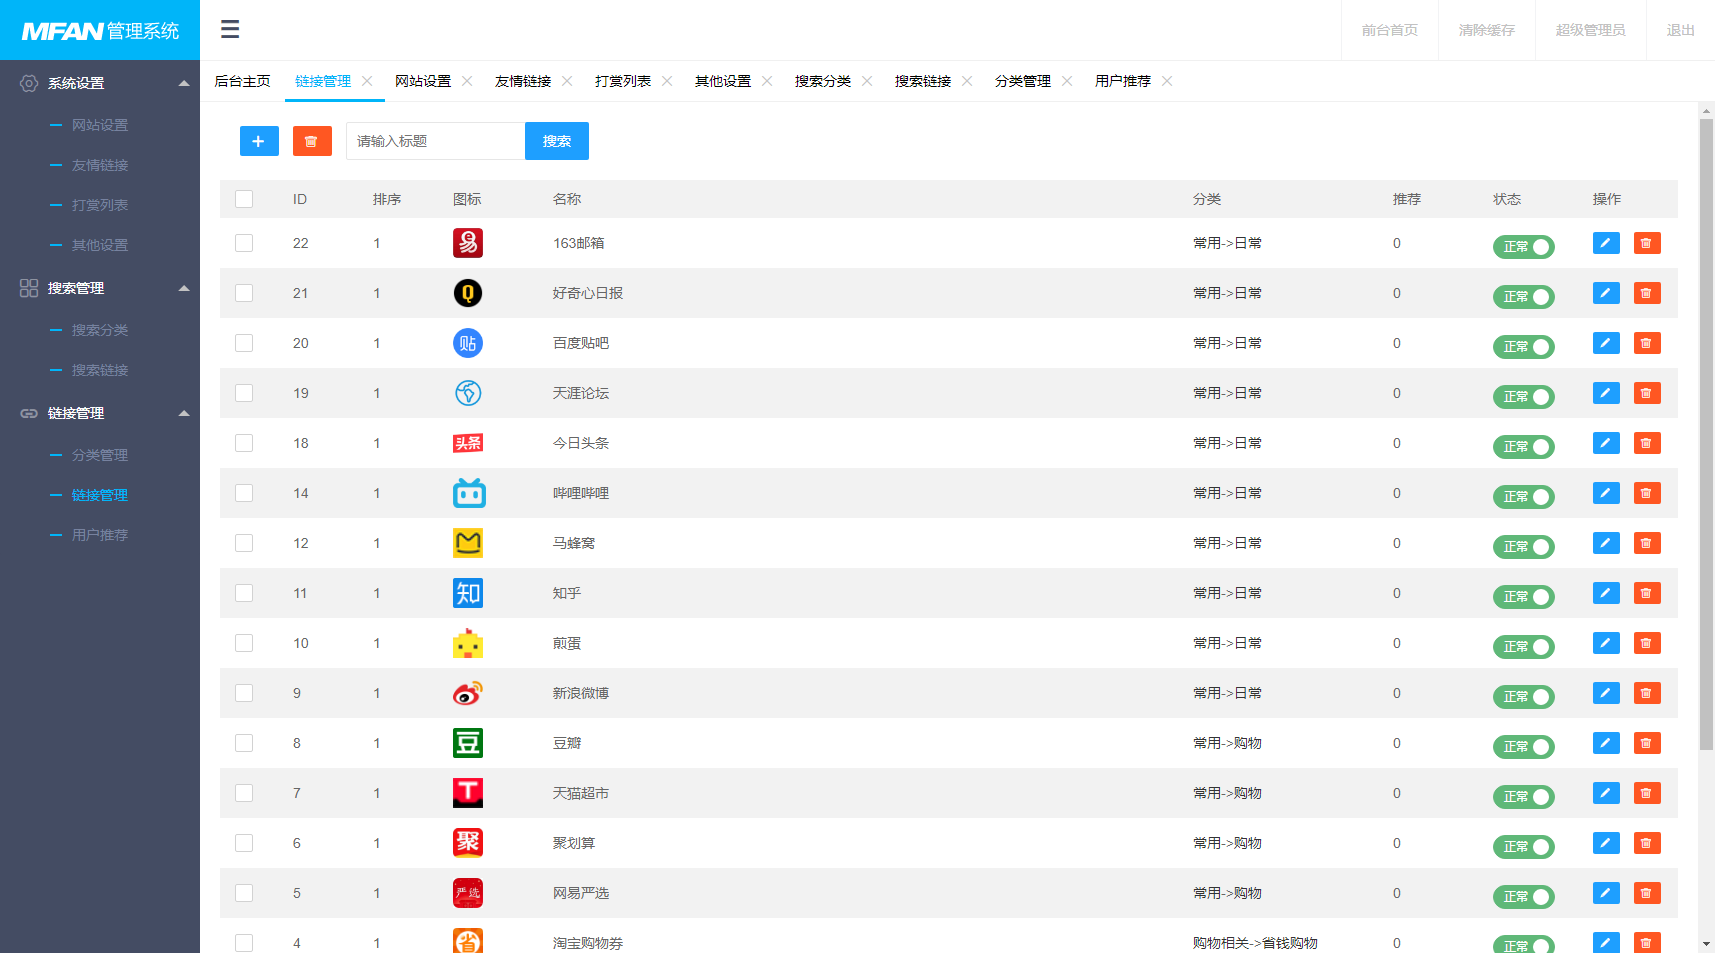Collapse the 链接管理 sidebar section

click(x=184, y=413)
